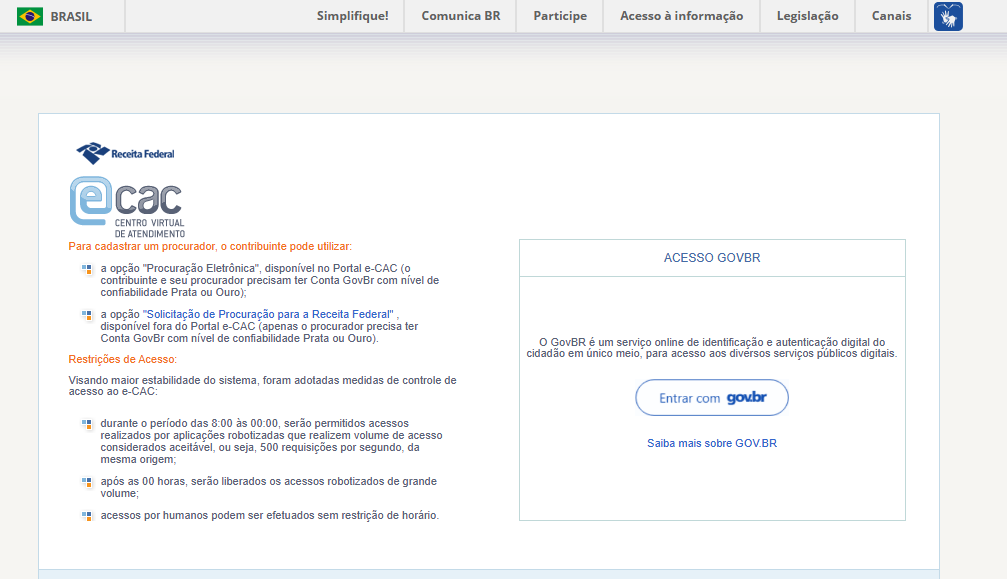Click bullet icon beside 'acessos por humanos'
The image size is (1007, 579).
tap(87, 516)
